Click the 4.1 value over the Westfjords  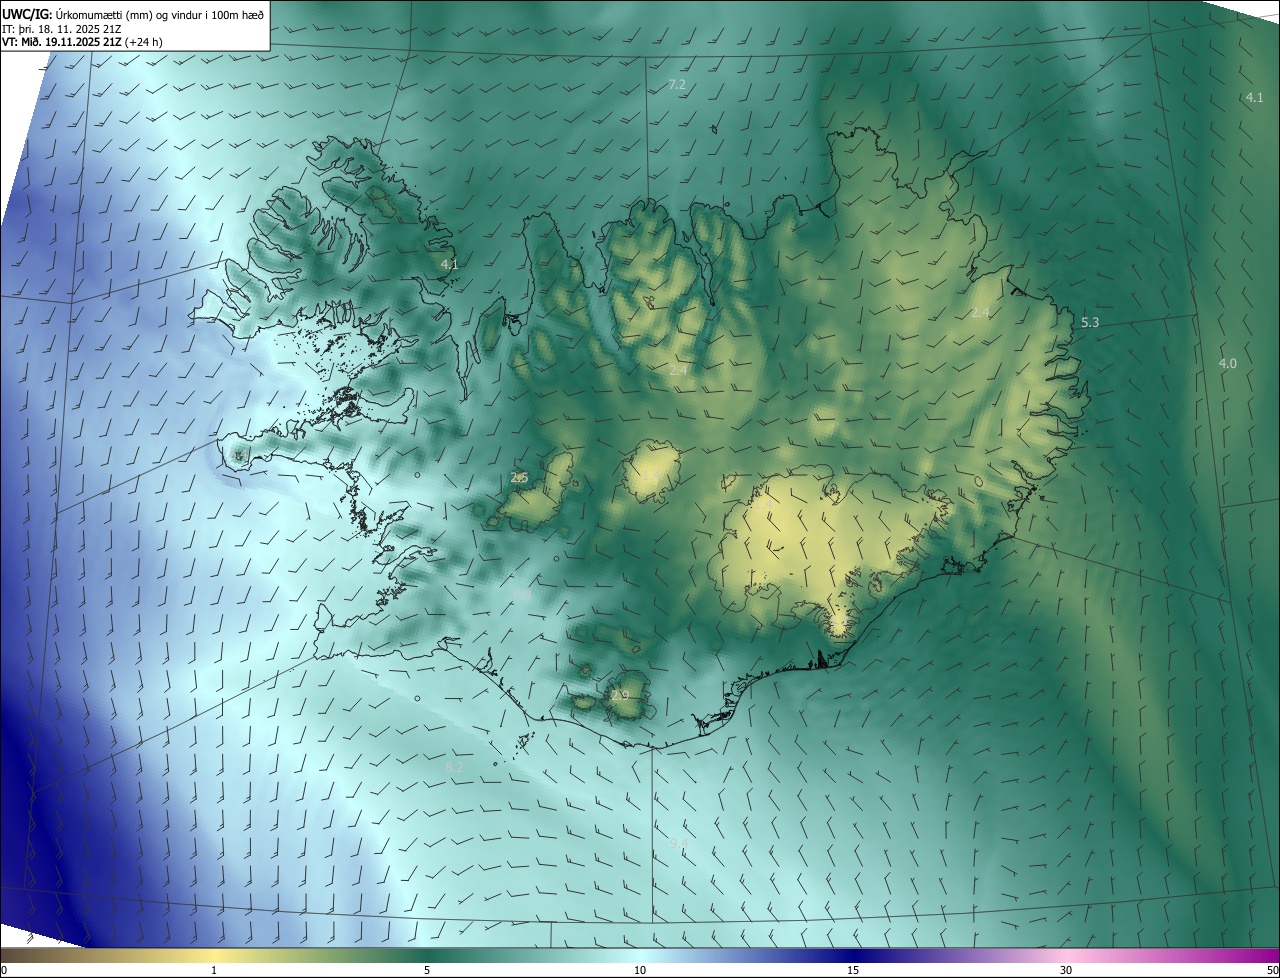coord(449,264)
